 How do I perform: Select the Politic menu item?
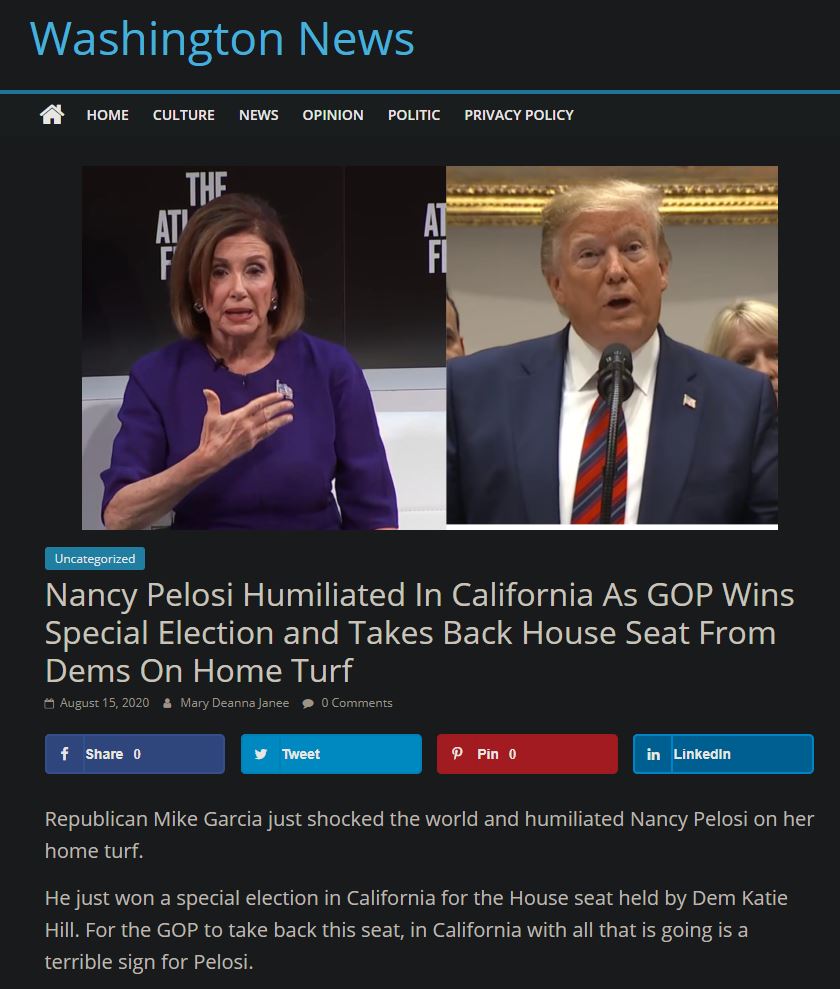pyautogui.click(x=414, y=115)
